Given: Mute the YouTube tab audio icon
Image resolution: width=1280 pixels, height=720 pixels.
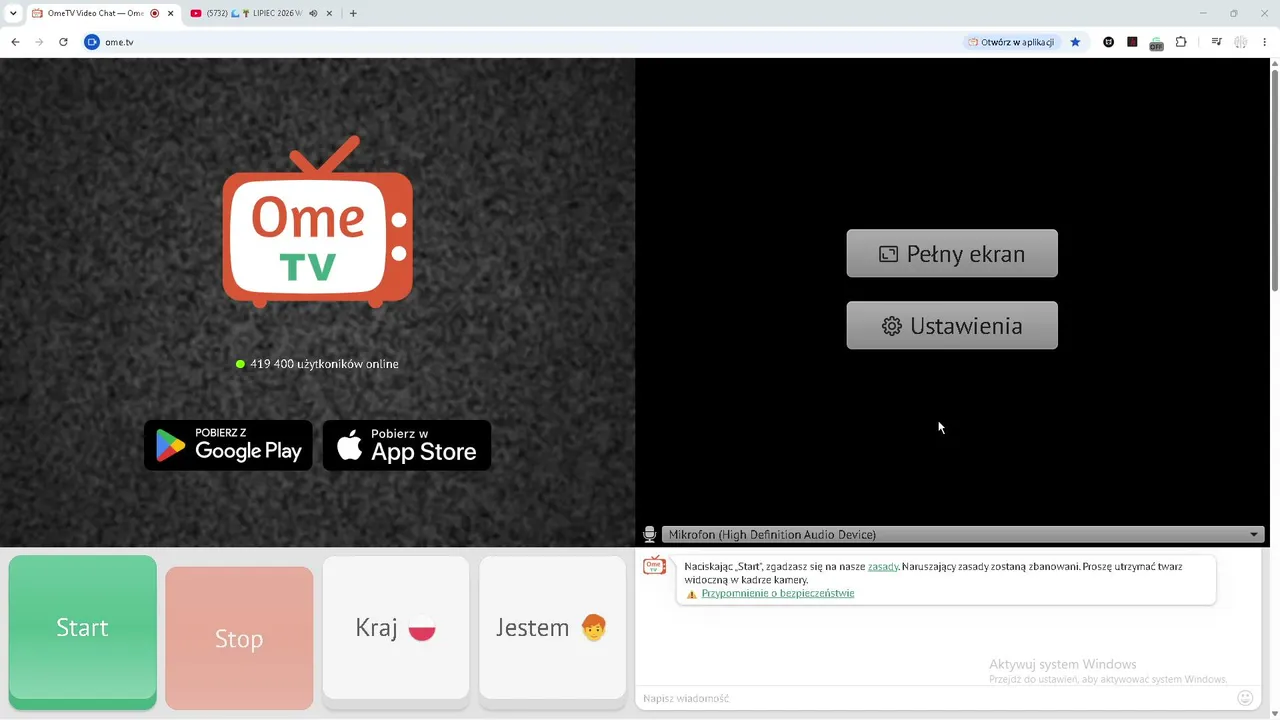Looking at the screenshot, I should [x=314, y=13].
